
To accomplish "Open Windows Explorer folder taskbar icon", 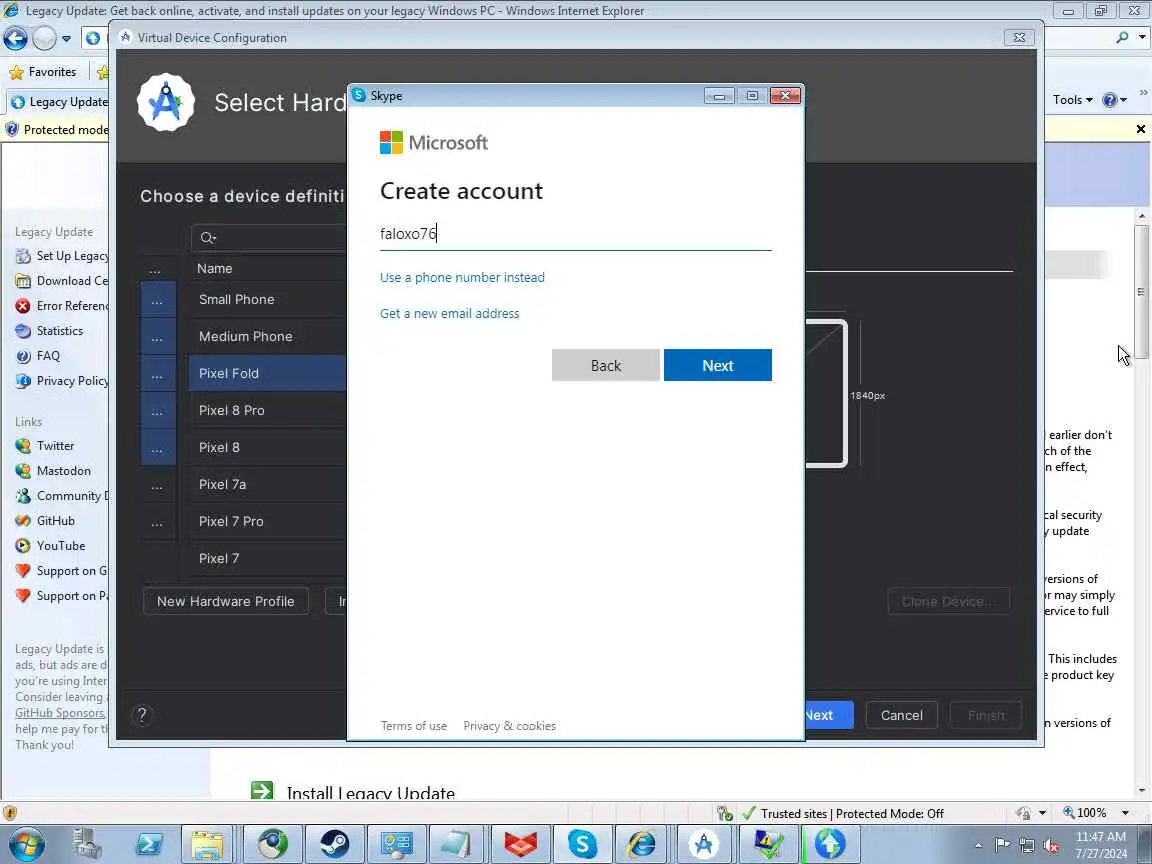I will (x=207, y=844).
